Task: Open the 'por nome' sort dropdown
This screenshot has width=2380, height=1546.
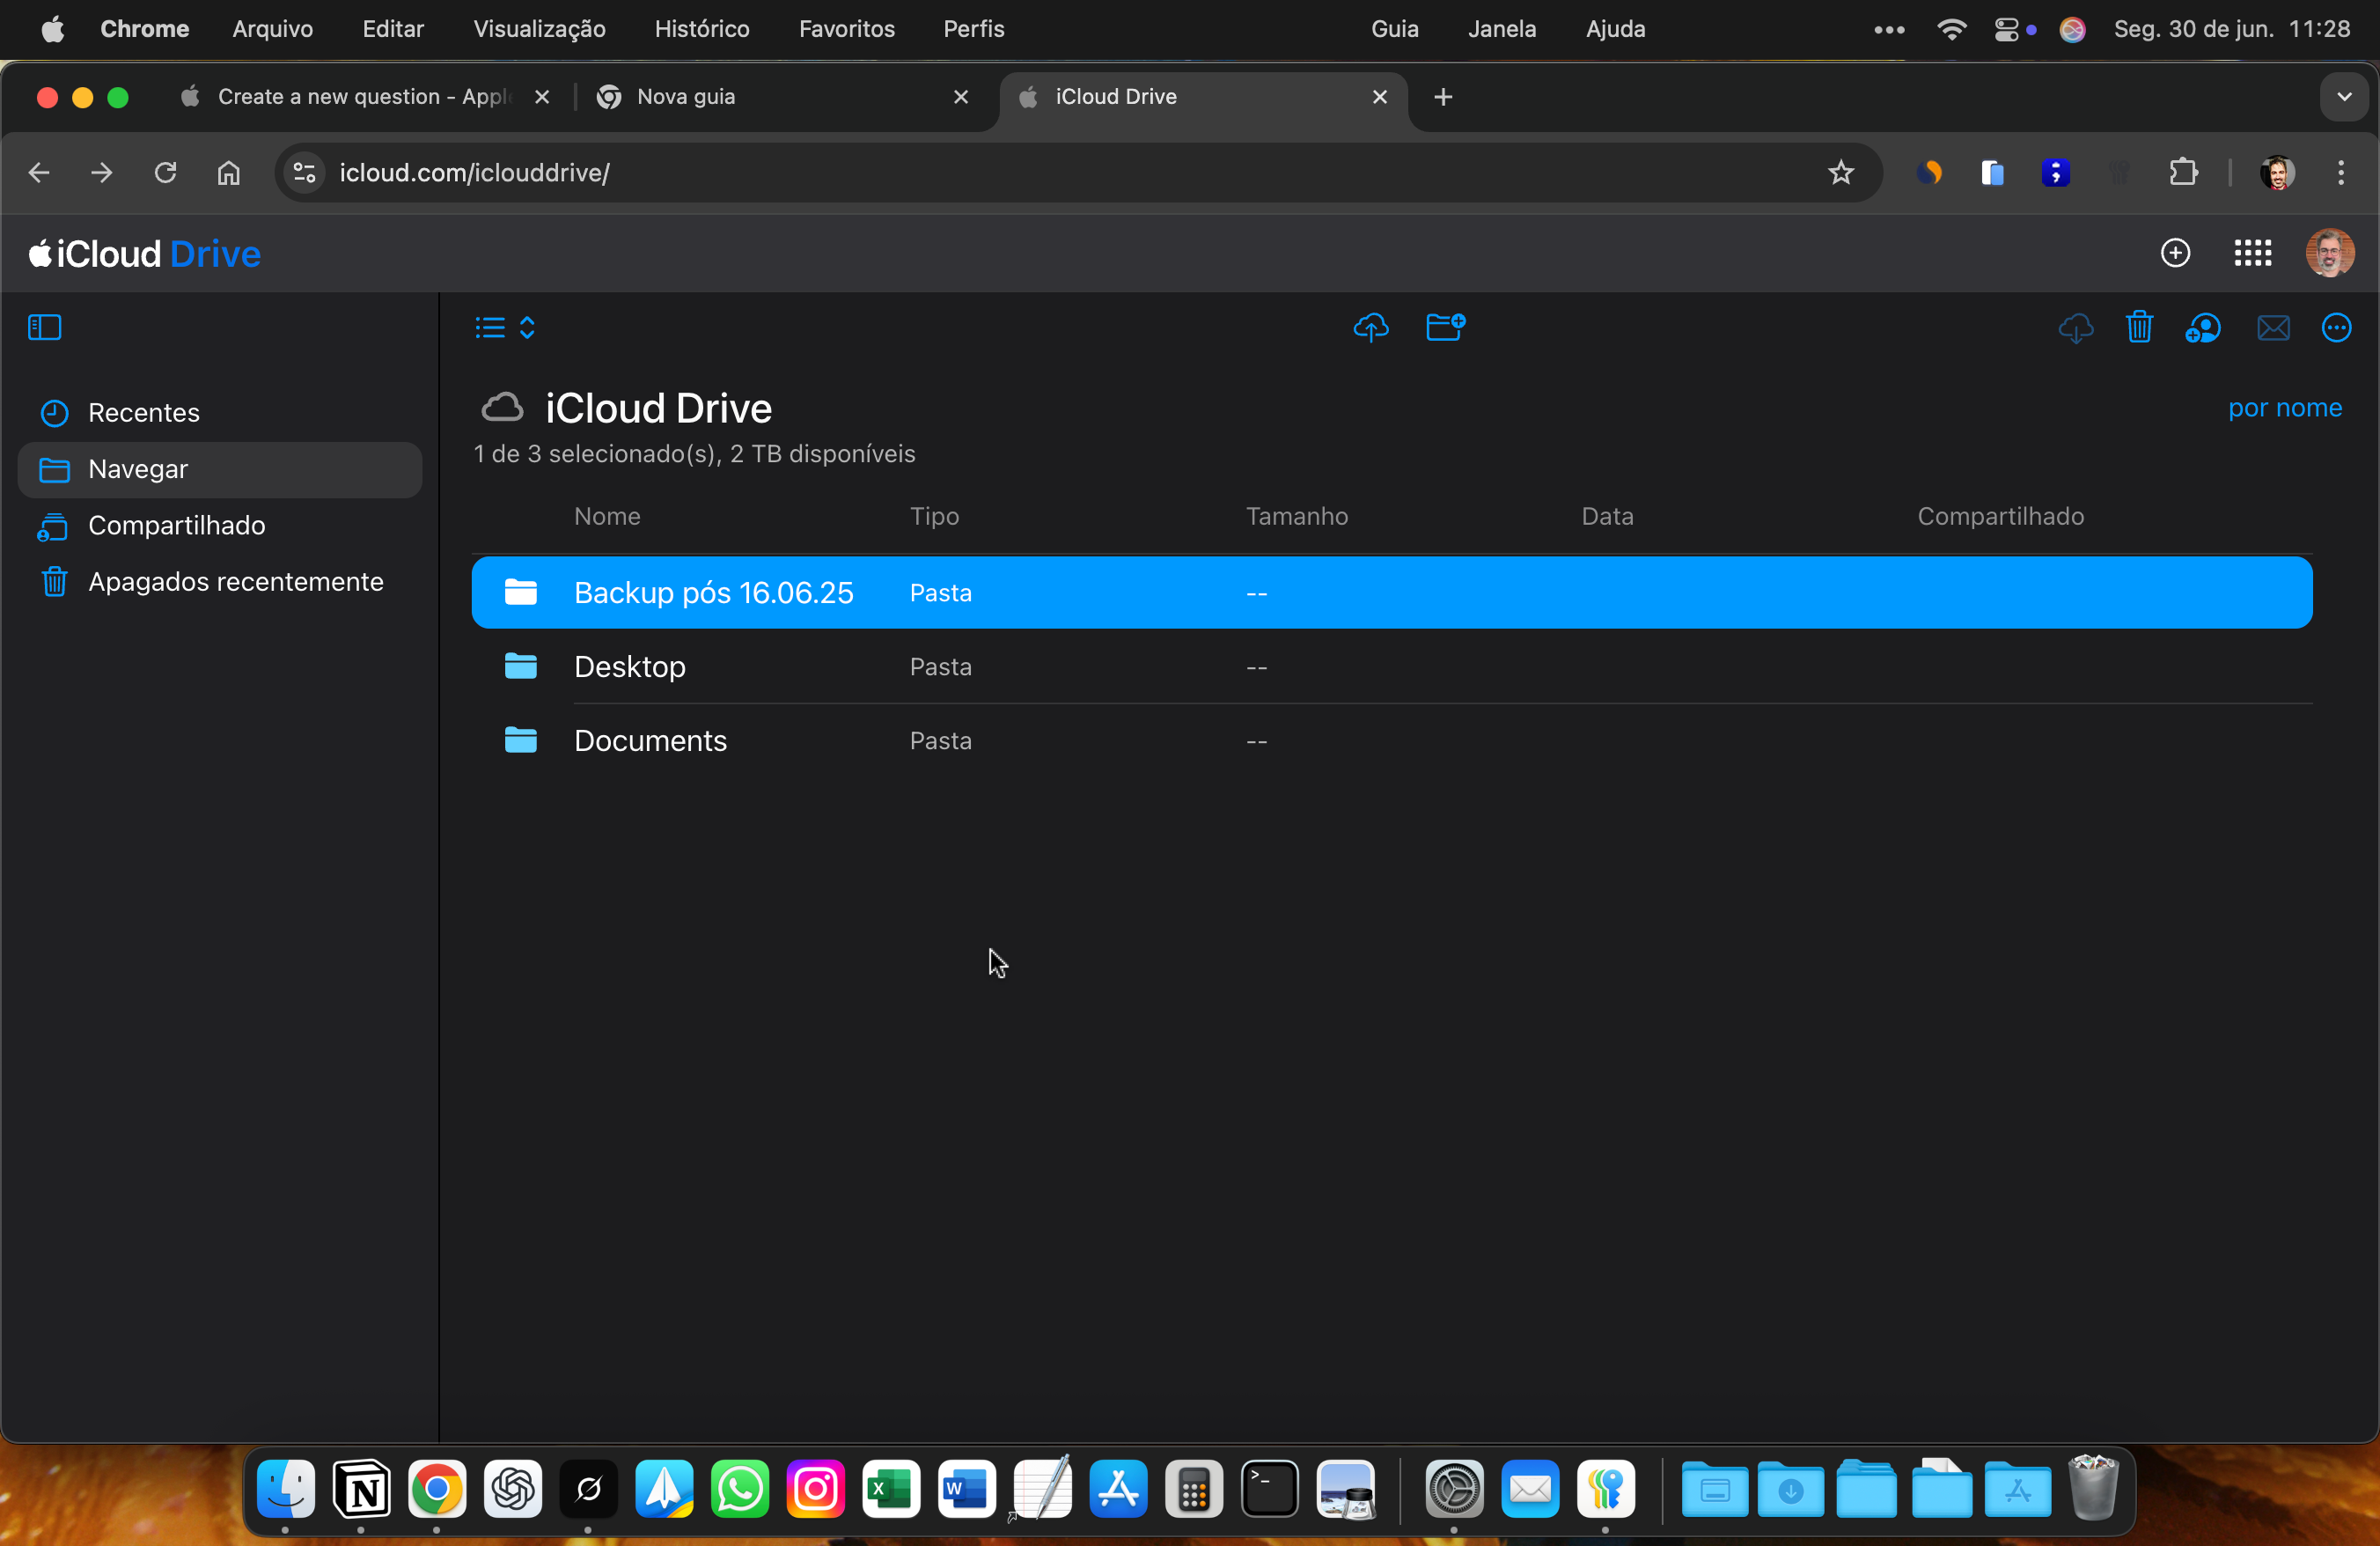Action: point(2284,408)
